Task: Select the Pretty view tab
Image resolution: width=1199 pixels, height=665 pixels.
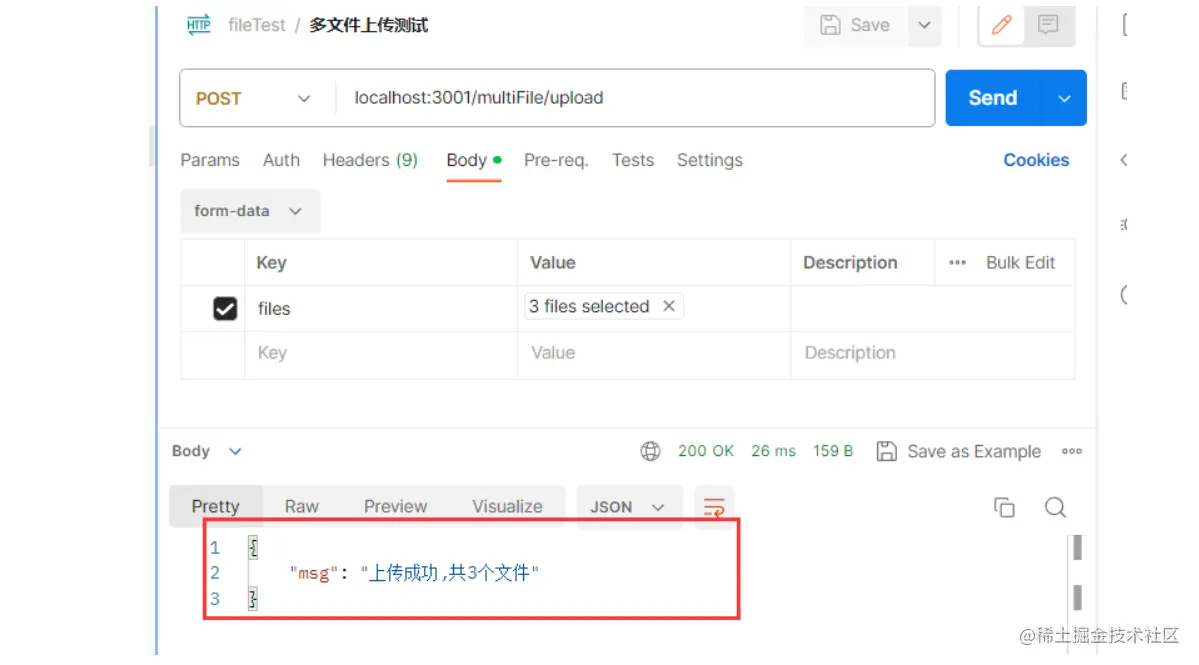Action: click(216, 507)
